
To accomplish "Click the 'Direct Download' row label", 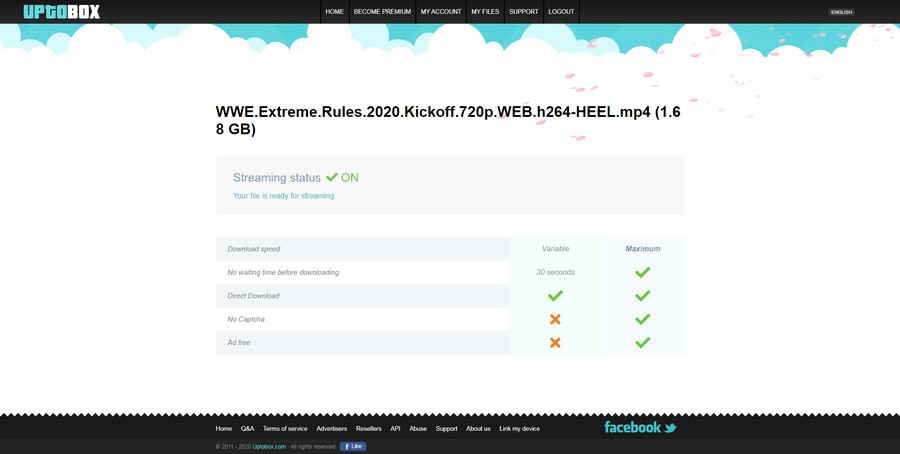I will (x=253, y=296).
